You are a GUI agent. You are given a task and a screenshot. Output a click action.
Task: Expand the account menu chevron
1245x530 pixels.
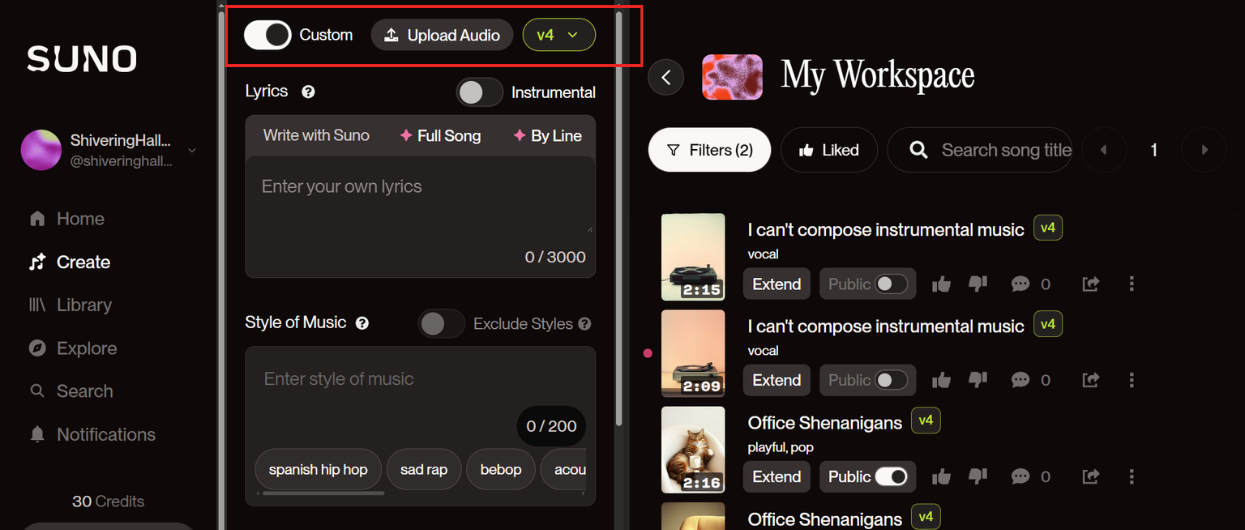coord(192,151)
